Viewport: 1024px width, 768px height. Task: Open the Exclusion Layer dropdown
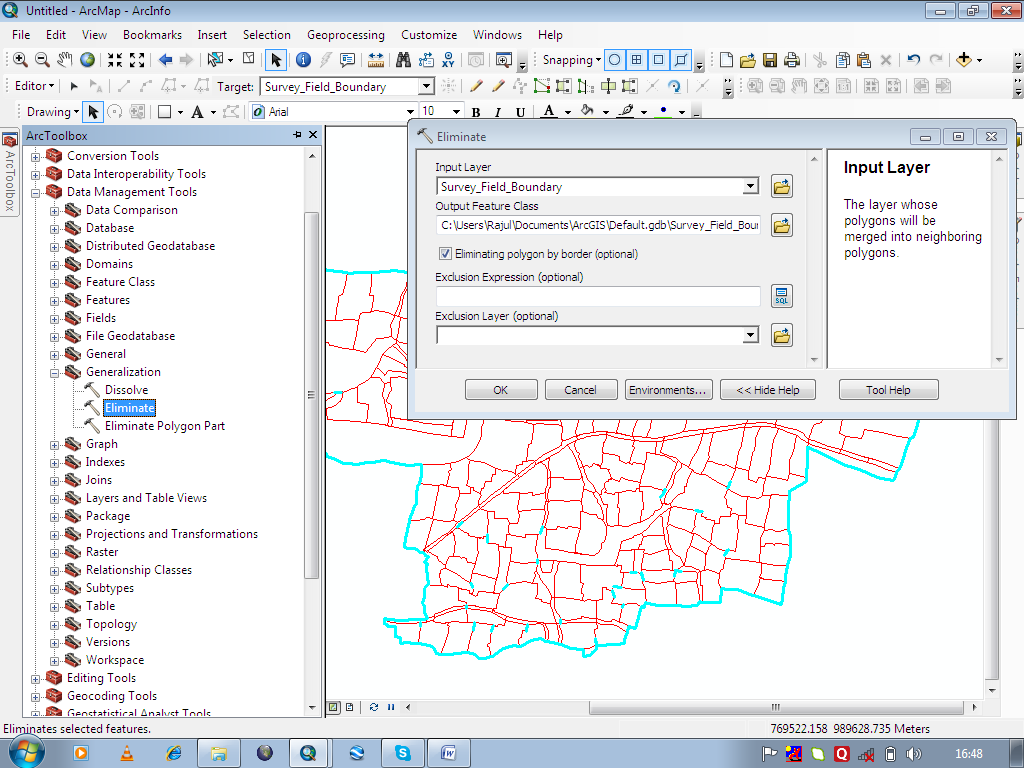[x=750, y=336]
